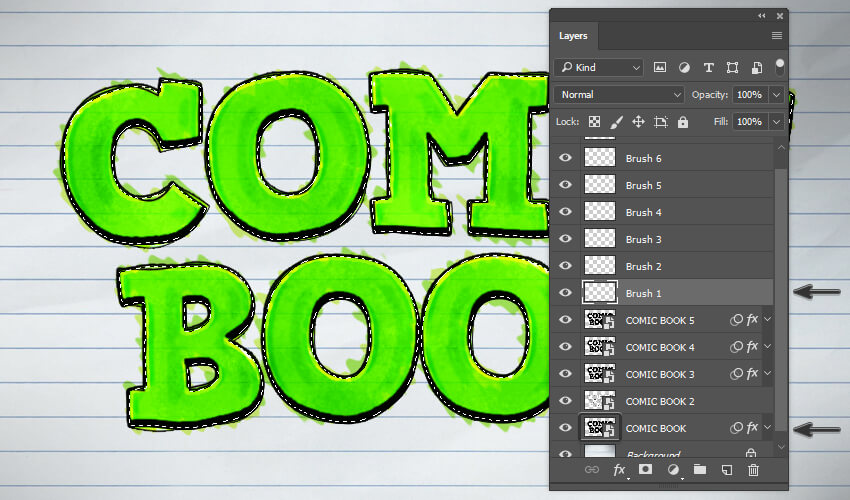Toggle visibility of COMIC BOOK 4 layer
The height and width of the screenshot is (500, 850).
pos(565,347)
